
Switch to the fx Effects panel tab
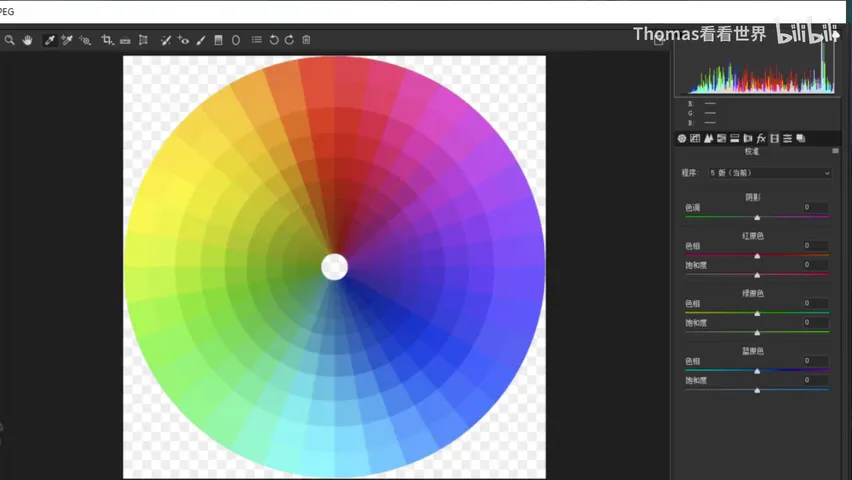tap(761, 139)
